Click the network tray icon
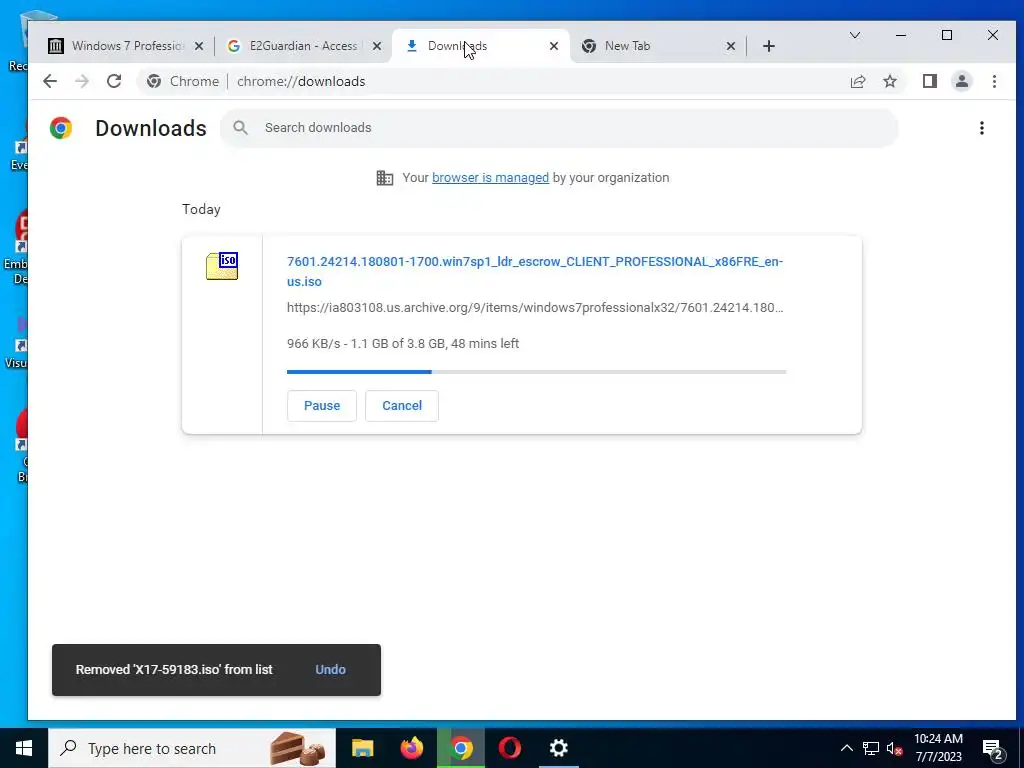The width and height of the screenshot is (1024, 768). click(871, 748)
